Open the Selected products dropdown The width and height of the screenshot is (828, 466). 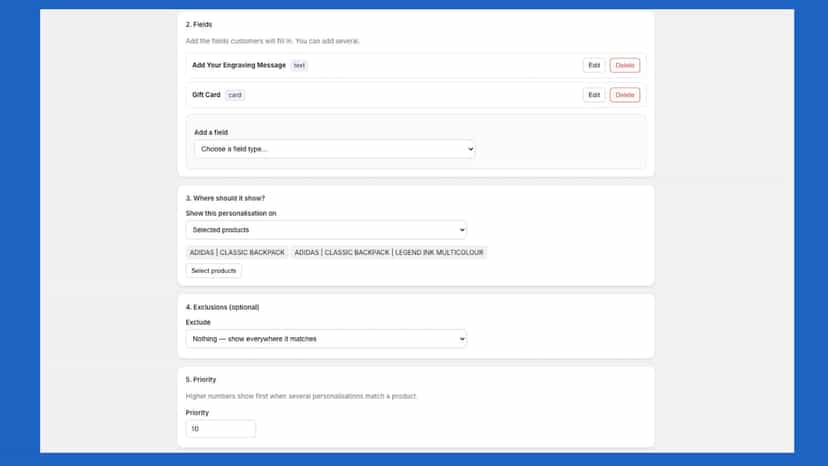pos(326,230)
